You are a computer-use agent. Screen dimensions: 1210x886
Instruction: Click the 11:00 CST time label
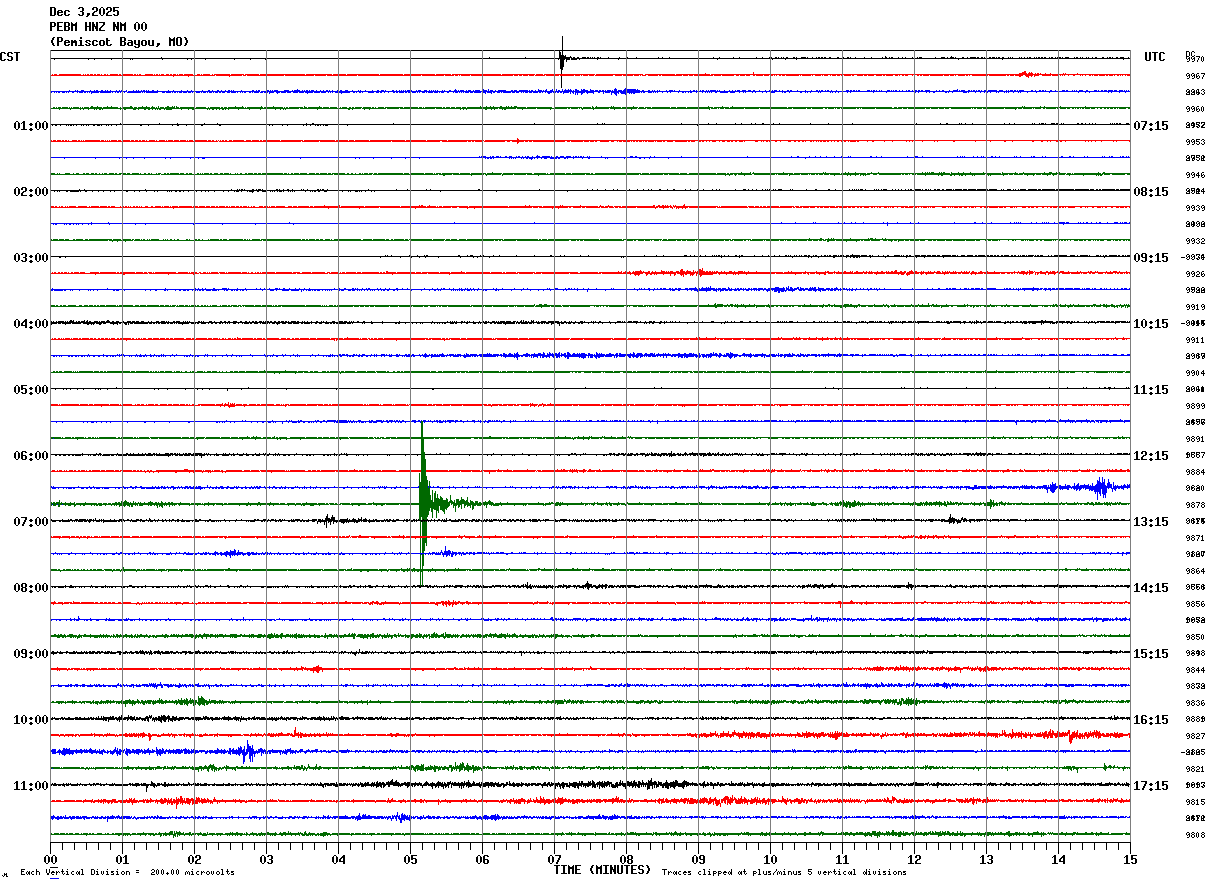click(30, 786)
